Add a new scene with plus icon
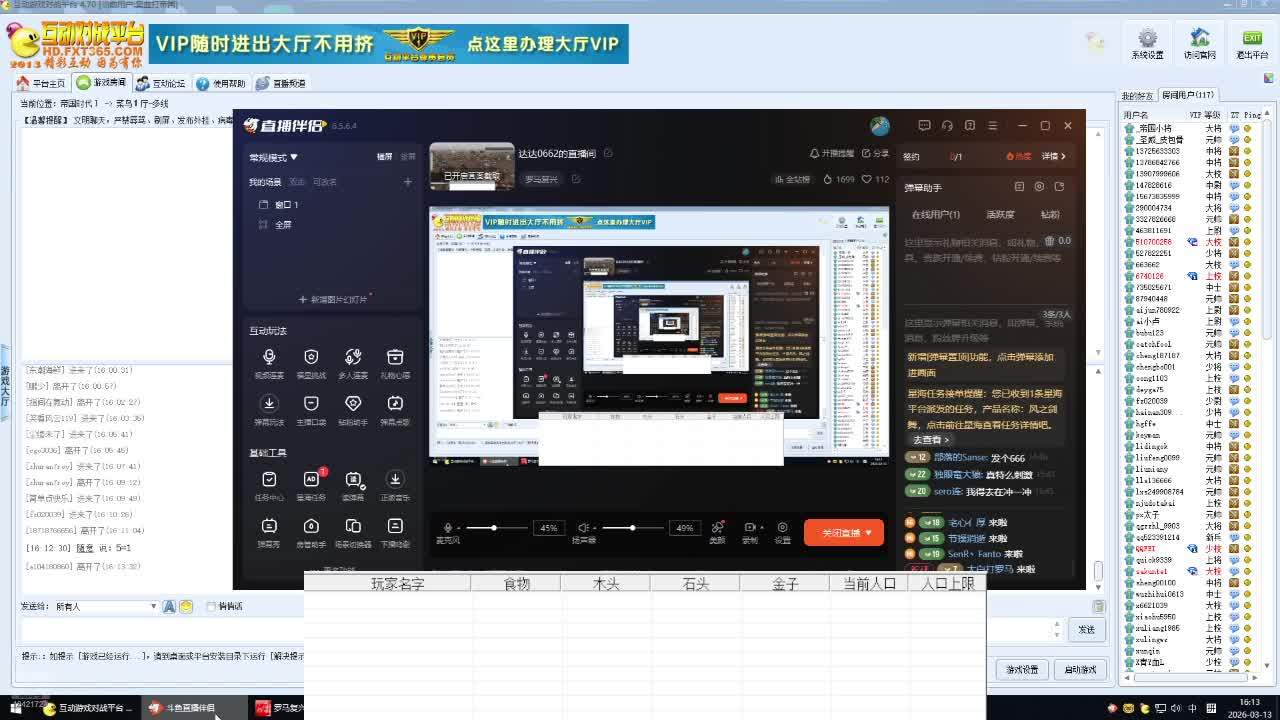The height and width of the screenshot is (720, 1280). point(407,182)
